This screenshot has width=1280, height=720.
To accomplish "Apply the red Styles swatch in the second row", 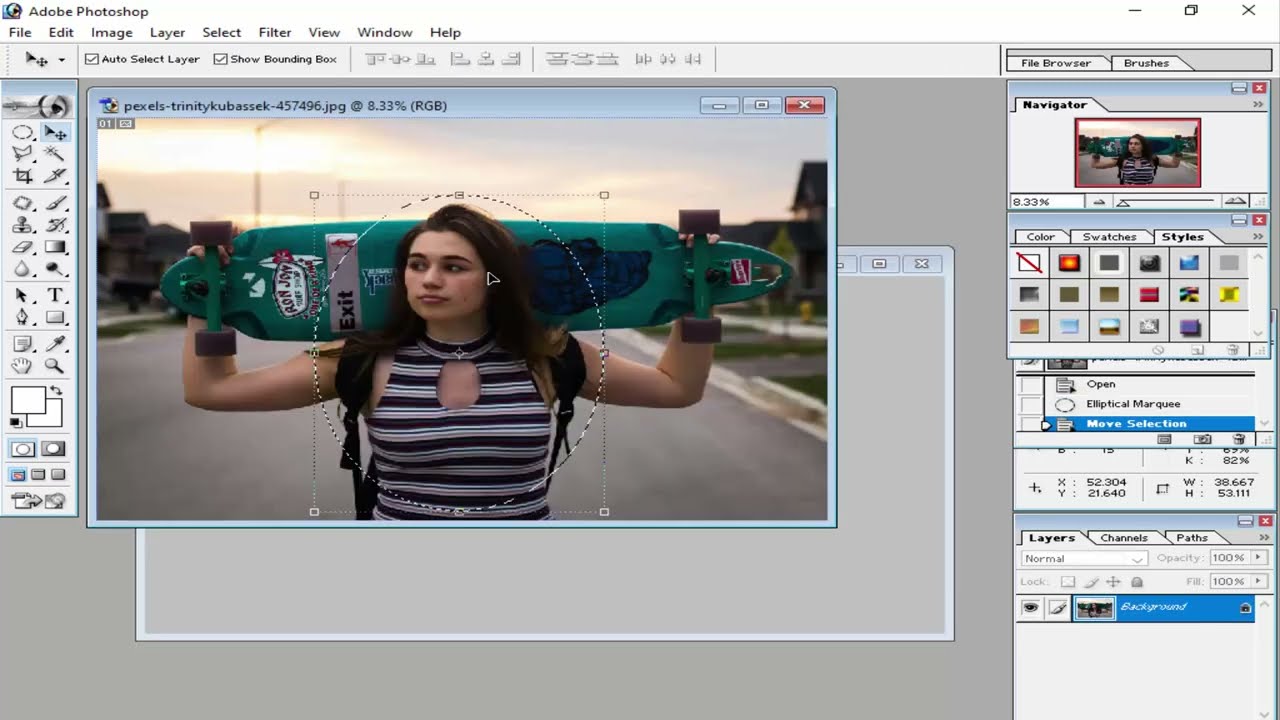I will [1149, 294].
